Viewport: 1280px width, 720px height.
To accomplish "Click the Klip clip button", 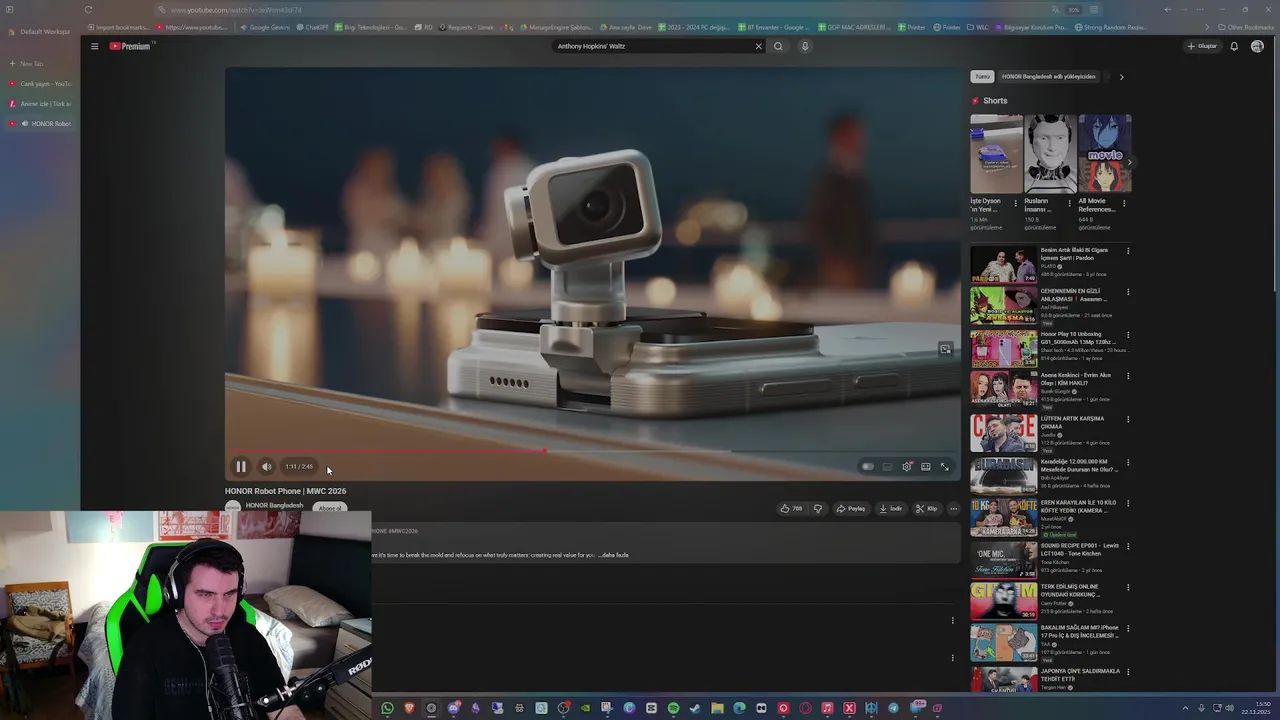I will pyautogui.click(x=927, y=509).
